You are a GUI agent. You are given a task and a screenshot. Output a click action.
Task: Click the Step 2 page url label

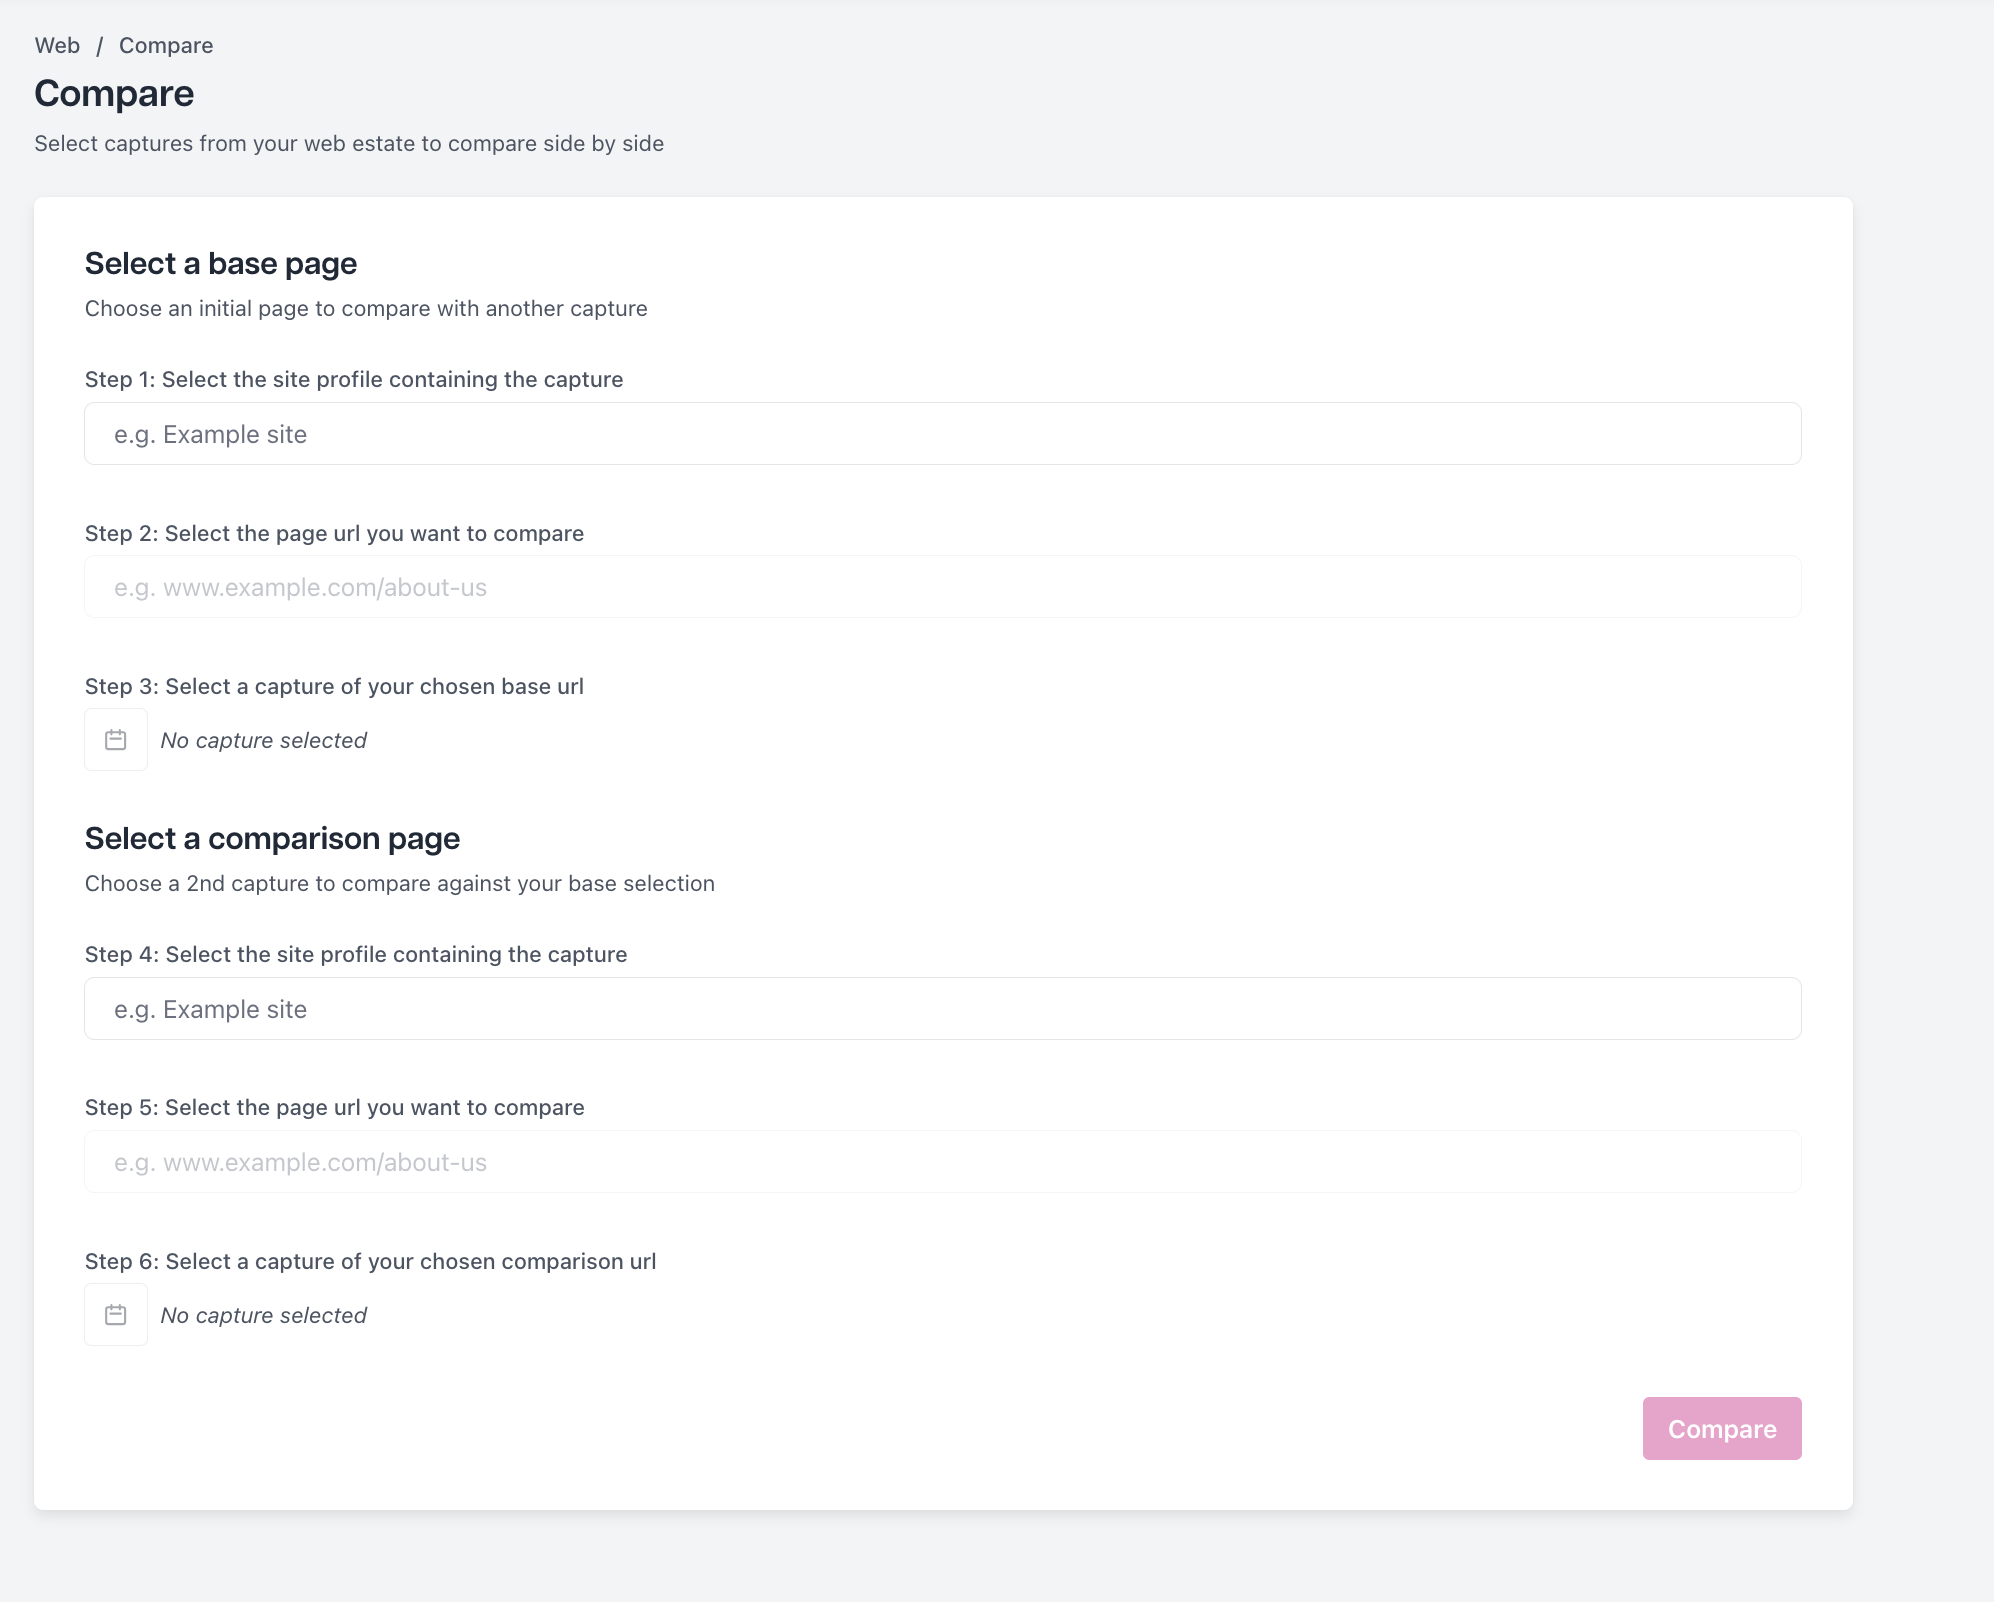[334, 533]
